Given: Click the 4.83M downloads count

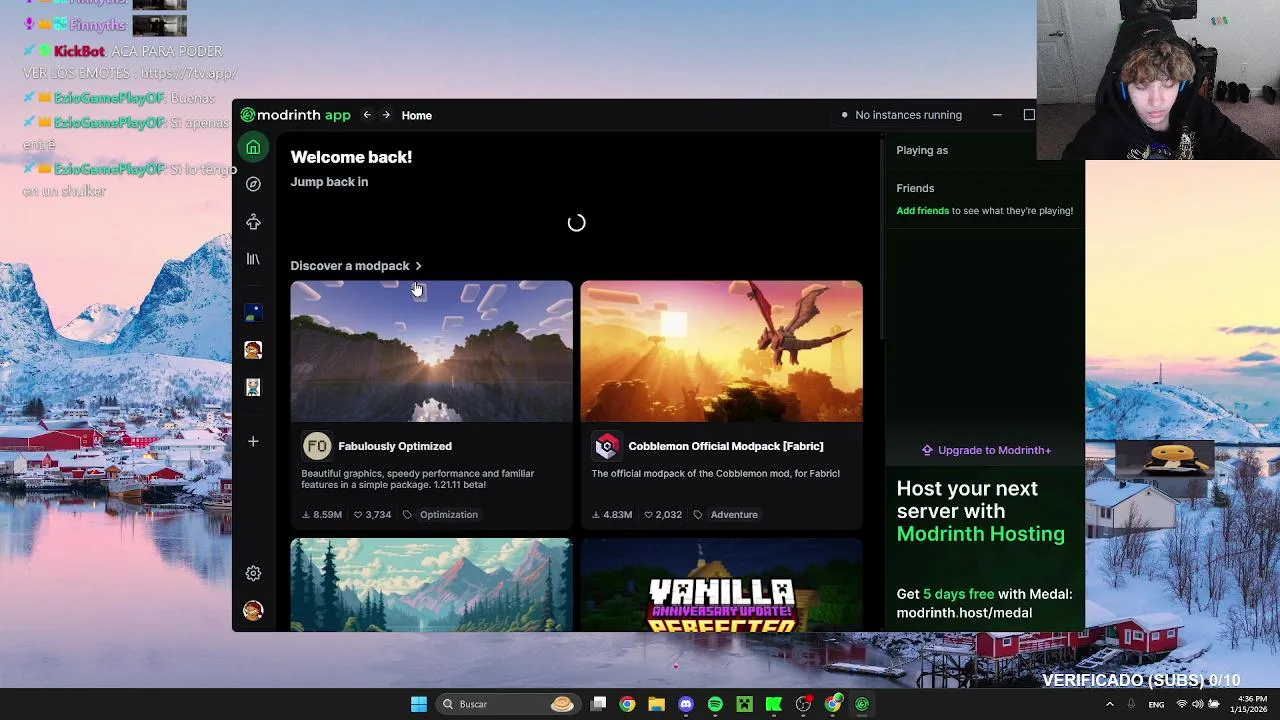Looking at the screenshot, I should [x=612, y=515].
